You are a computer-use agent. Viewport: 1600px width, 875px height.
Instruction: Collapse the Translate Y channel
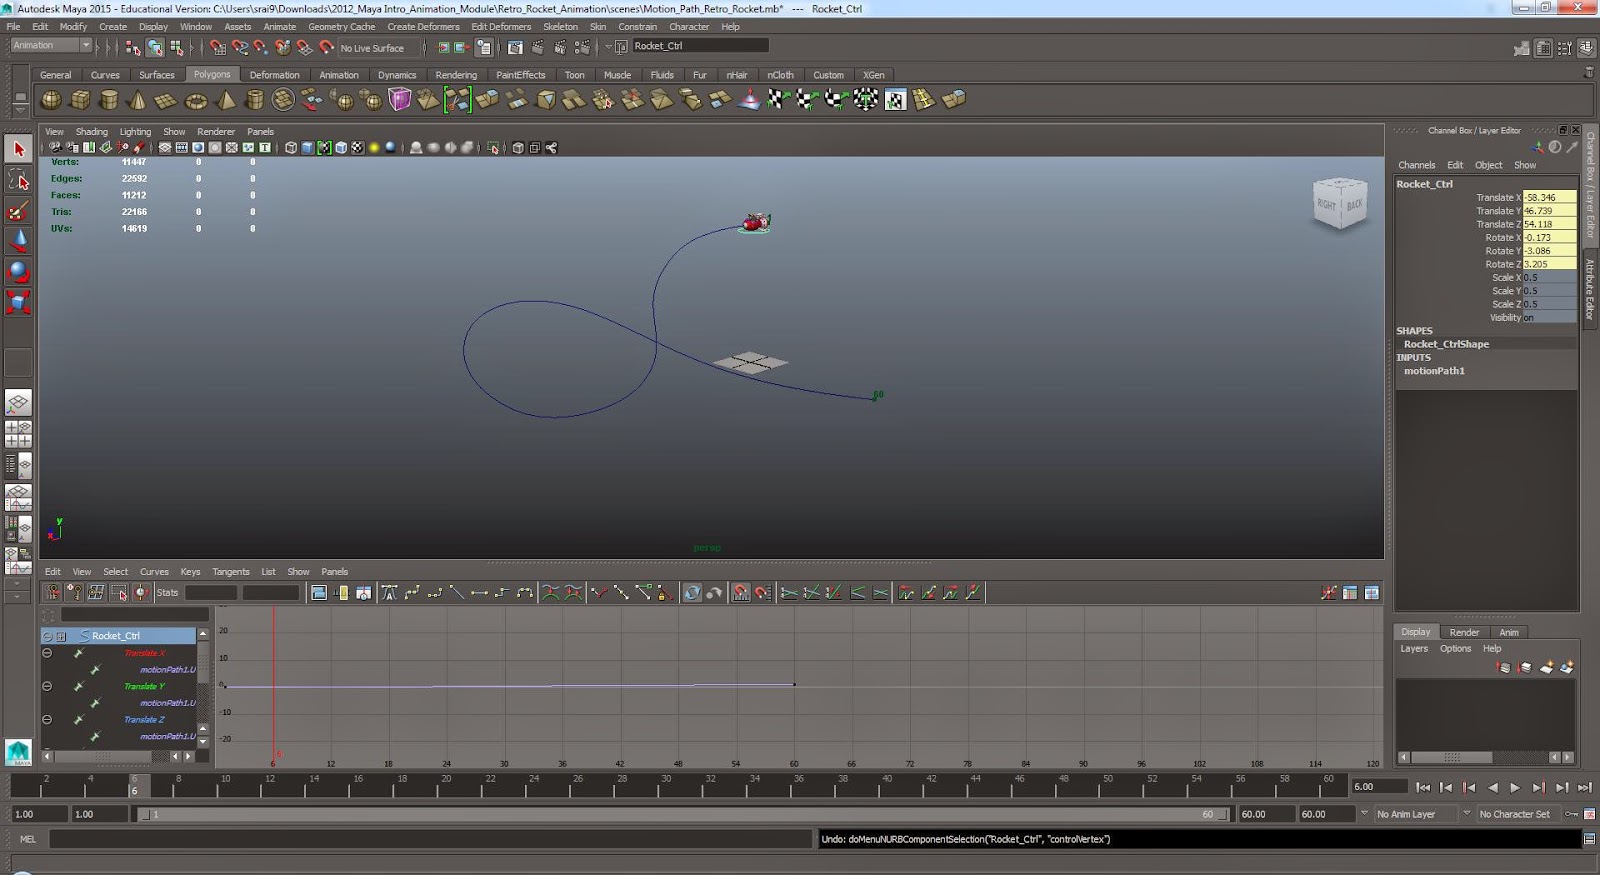click(x=47, y=686)
